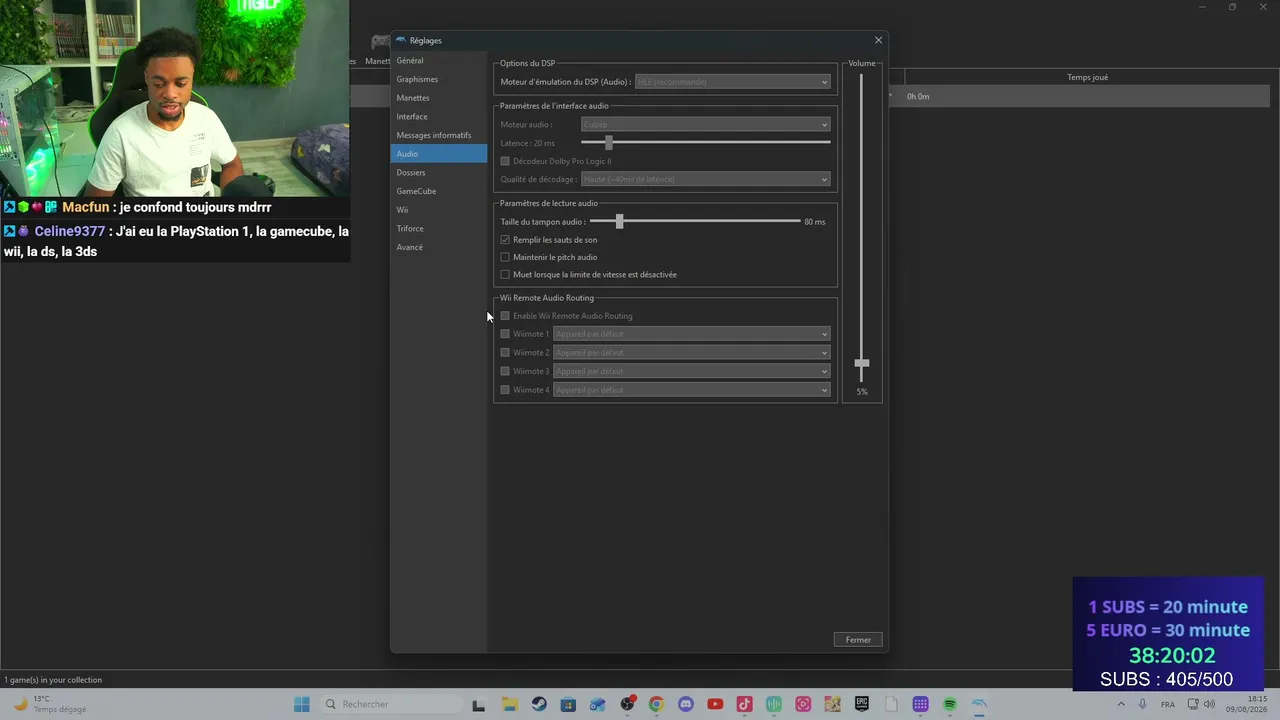Click the Latence slider handle
Image resolution: width=1280 pixels, height=720 pixels.
coord(609,143)
